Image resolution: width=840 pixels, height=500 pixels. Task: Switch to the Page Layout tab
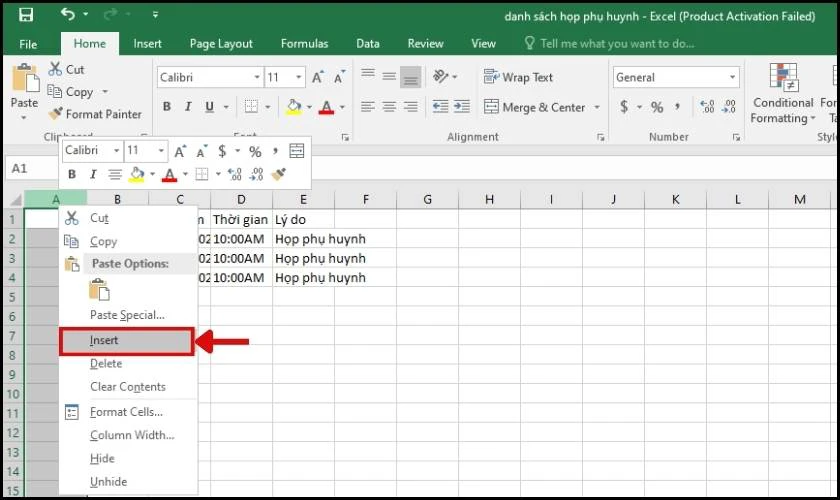coord(221,44)
